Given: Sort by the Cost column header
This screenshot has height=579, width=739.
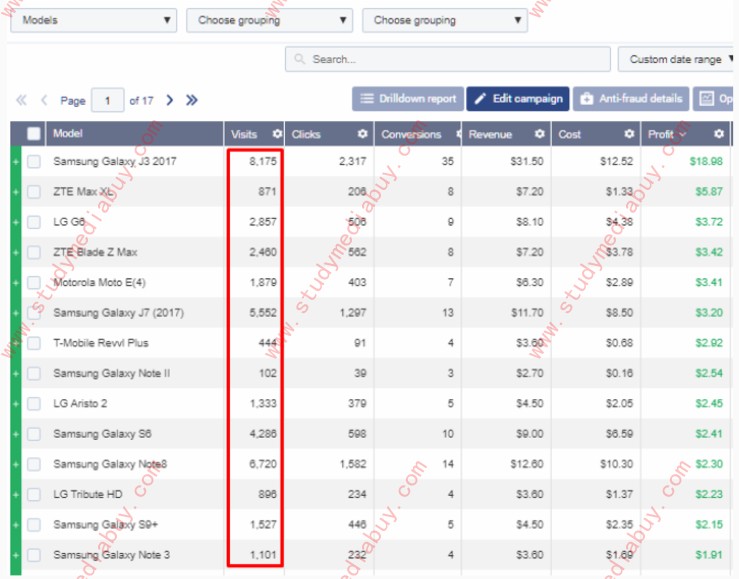Looking at the screenshot, I should click(x=569, y=134).
